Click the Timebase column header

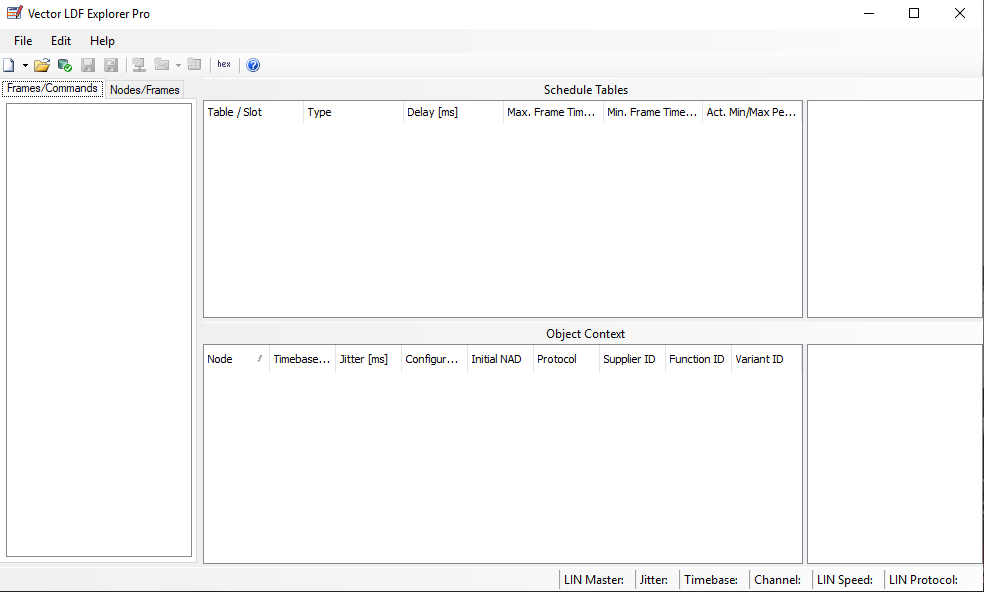tap(302, 359)
